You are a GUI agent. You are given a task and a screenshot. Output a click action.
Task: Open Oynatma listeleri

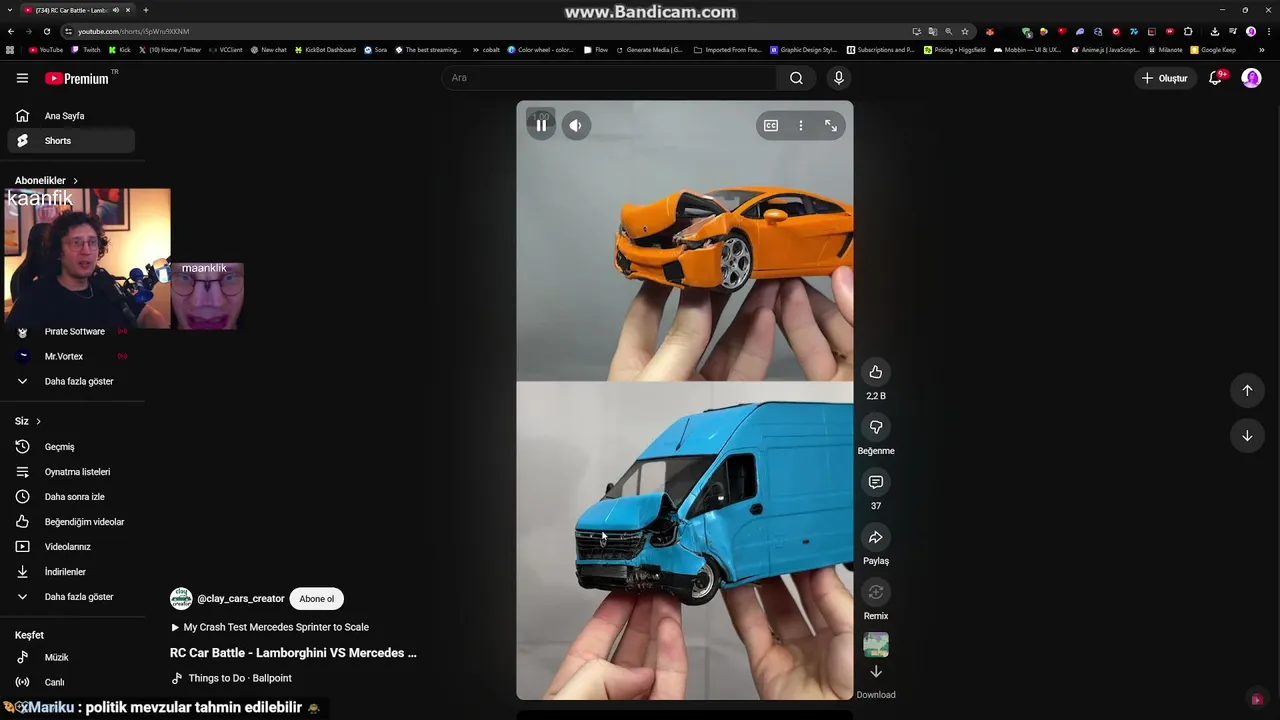pos(71,472)
